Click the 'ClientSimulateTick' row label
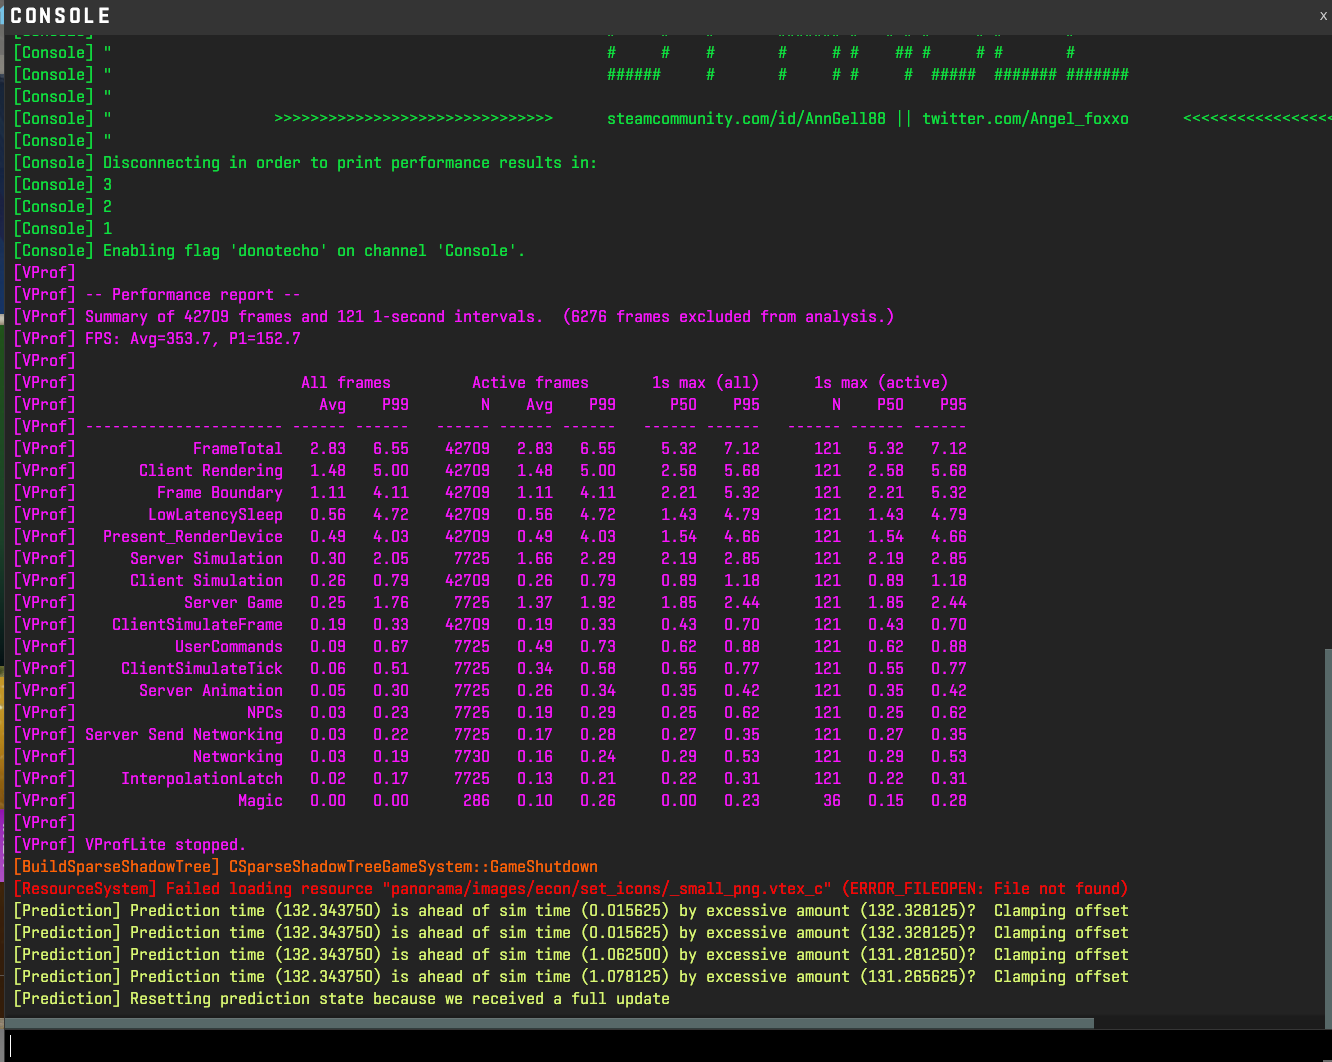The width and height of the screenshot is (1332, 1062). click(x=202, y=669)
